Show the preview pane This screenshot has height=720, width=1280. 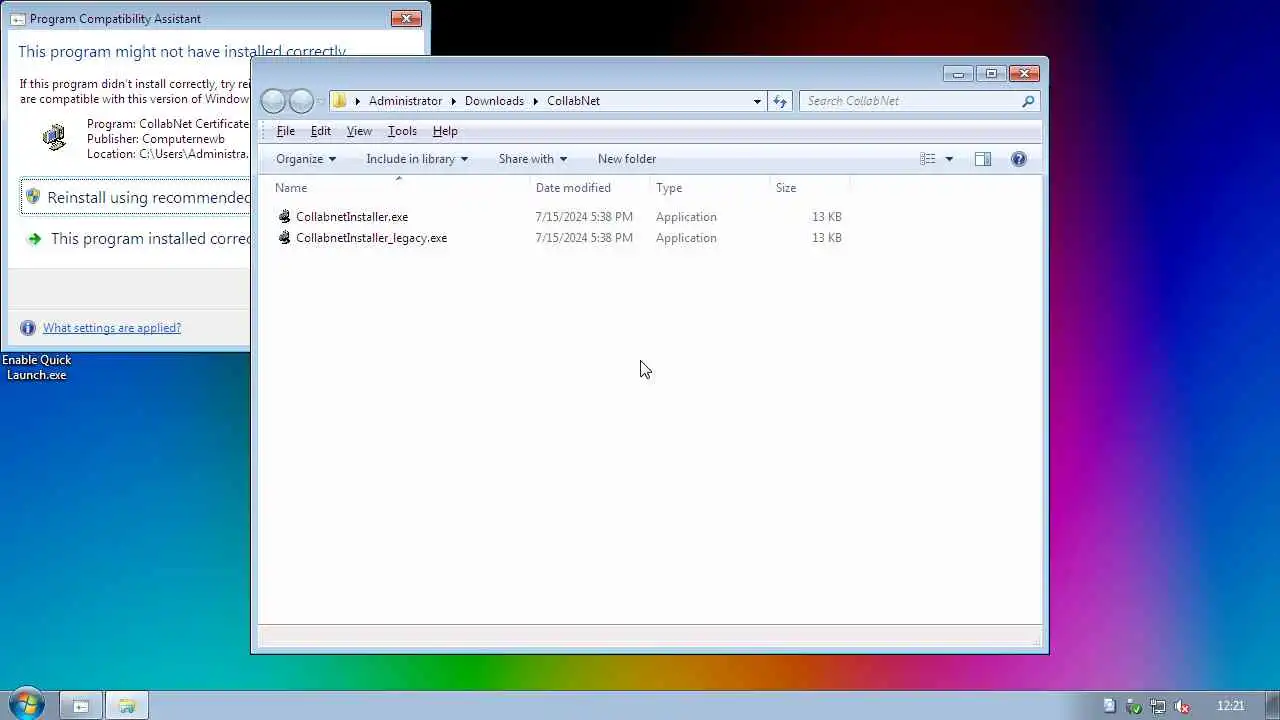(983, 159)
